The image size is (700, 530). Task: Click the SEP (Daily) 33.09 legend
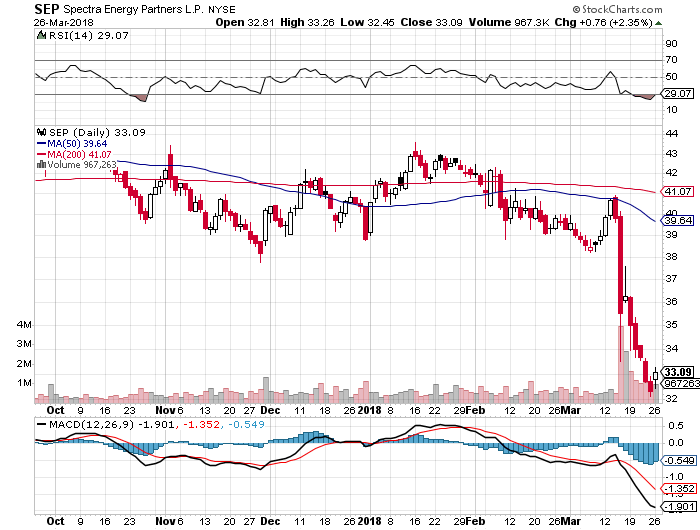click(97, 133)
